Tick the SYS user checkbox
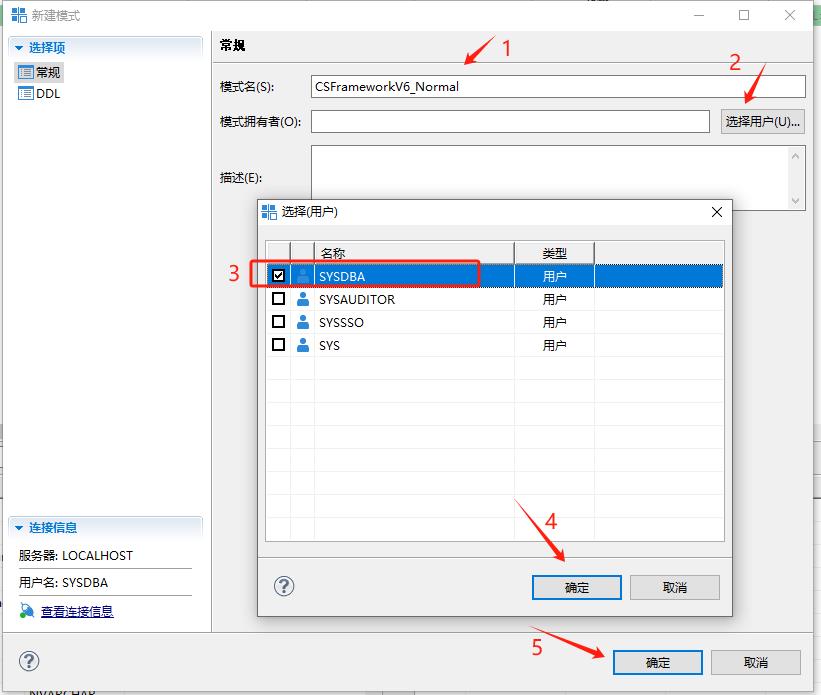This screenshot has height=695, width=821. click(x=278, y=345)
